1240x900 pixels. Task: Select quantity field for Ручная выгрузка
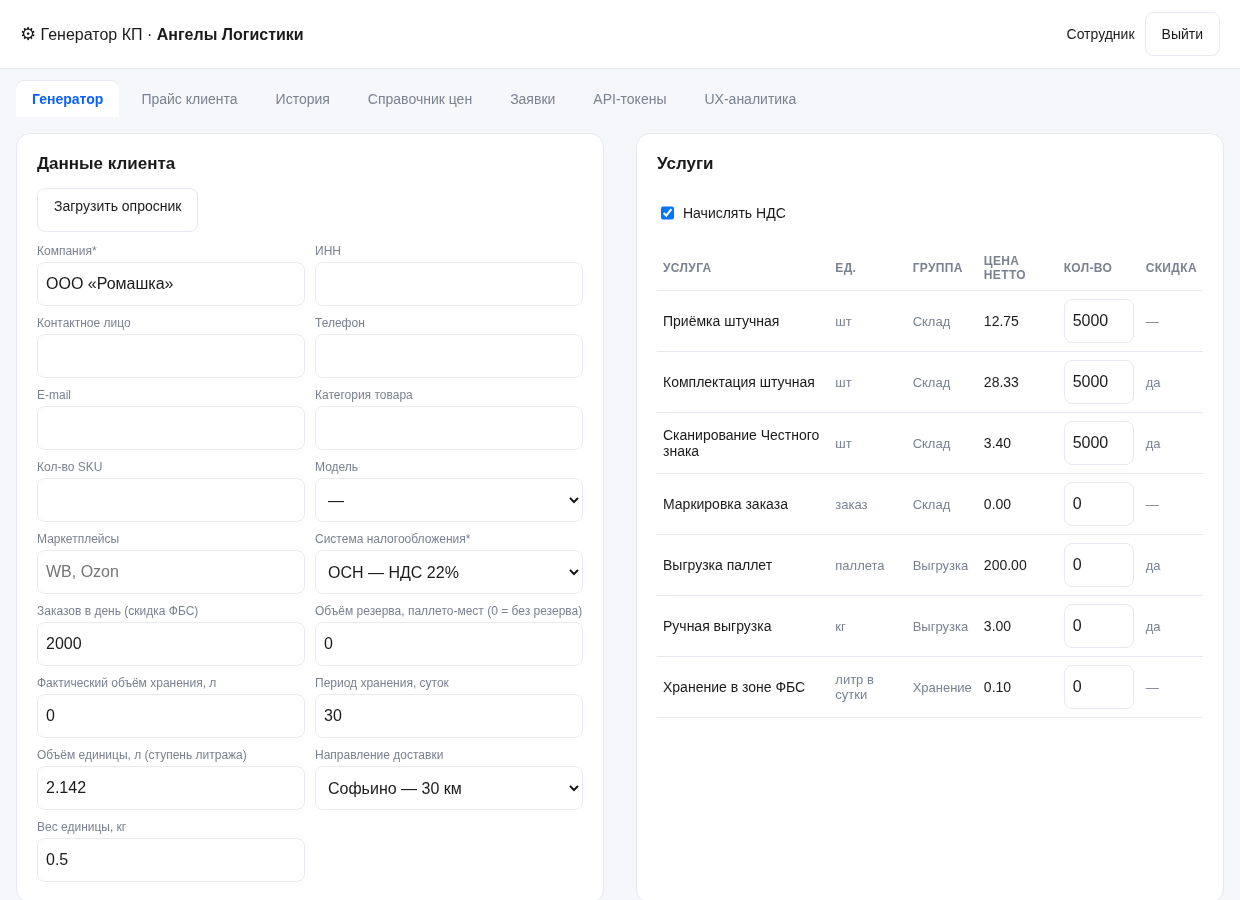coord(1099,626)
